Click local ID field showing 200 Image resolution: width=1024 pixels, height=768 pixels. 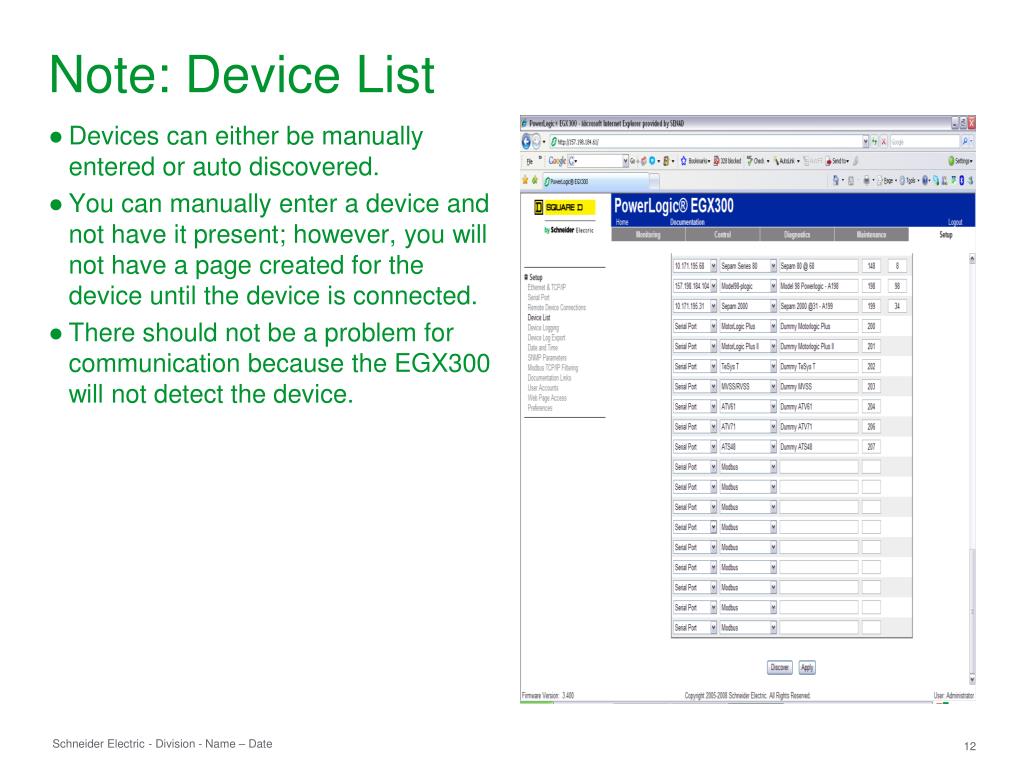(871, 326)
